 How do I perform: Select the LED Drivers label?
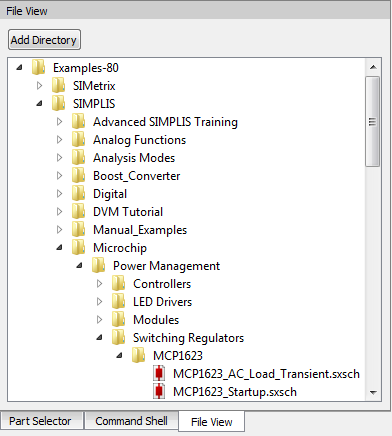162,302
